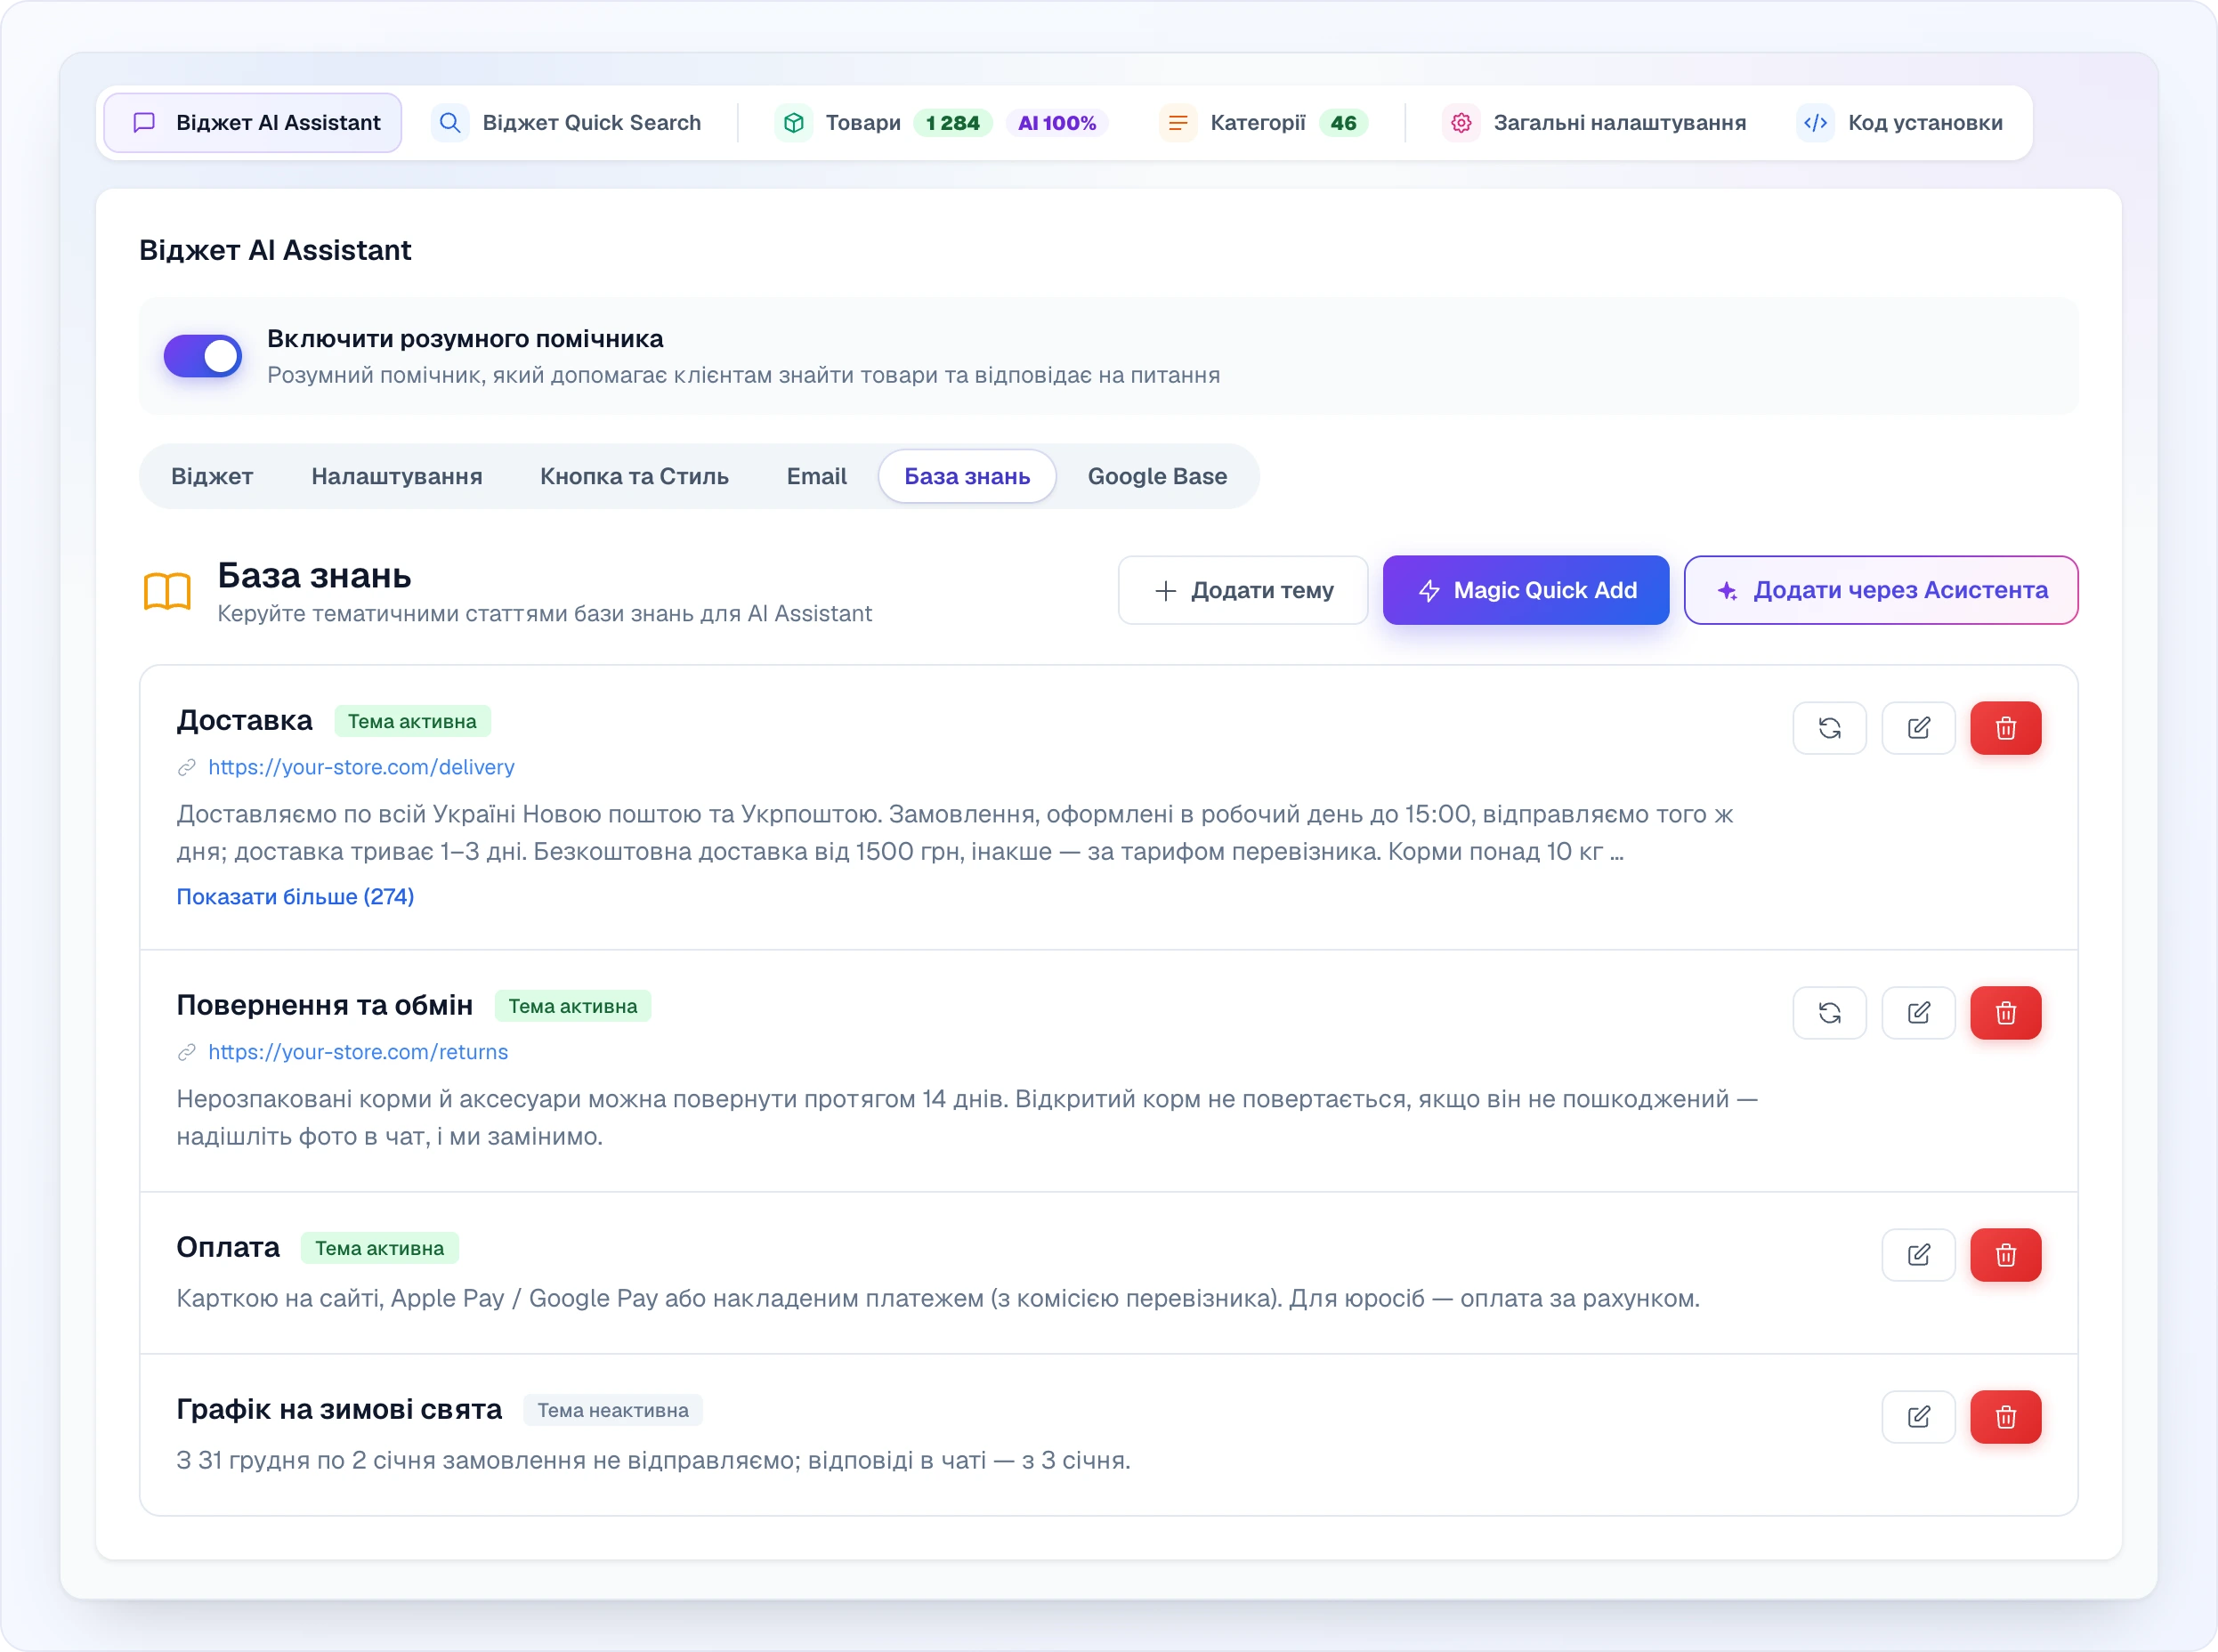Click the Доставка topic title
The width and height of the screenshot is (2218, 1652).
244,721
